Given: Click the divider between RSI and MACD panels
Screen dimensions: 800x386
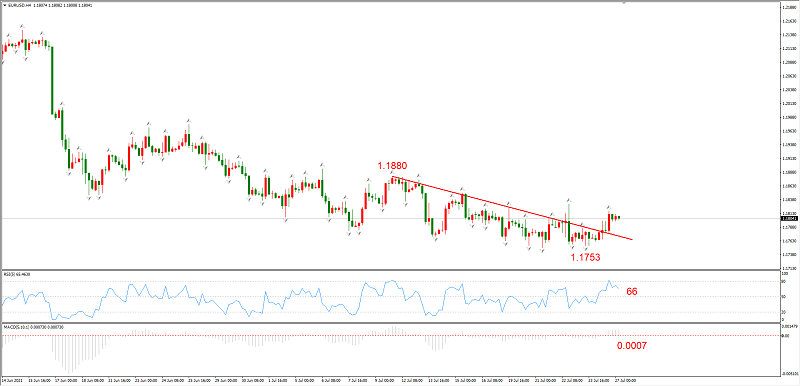Looking at the screenshot, I should pyautogui.click(x=390, y=322).
